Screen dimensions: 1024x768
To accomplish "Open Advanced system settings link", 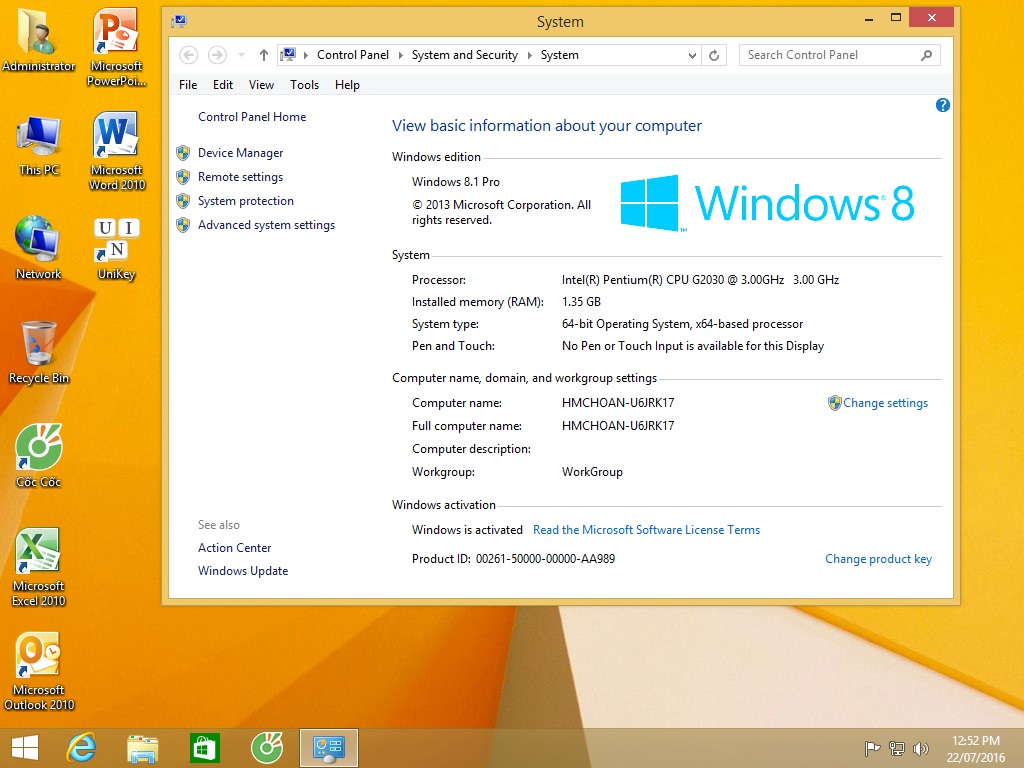I will point(266,225).
